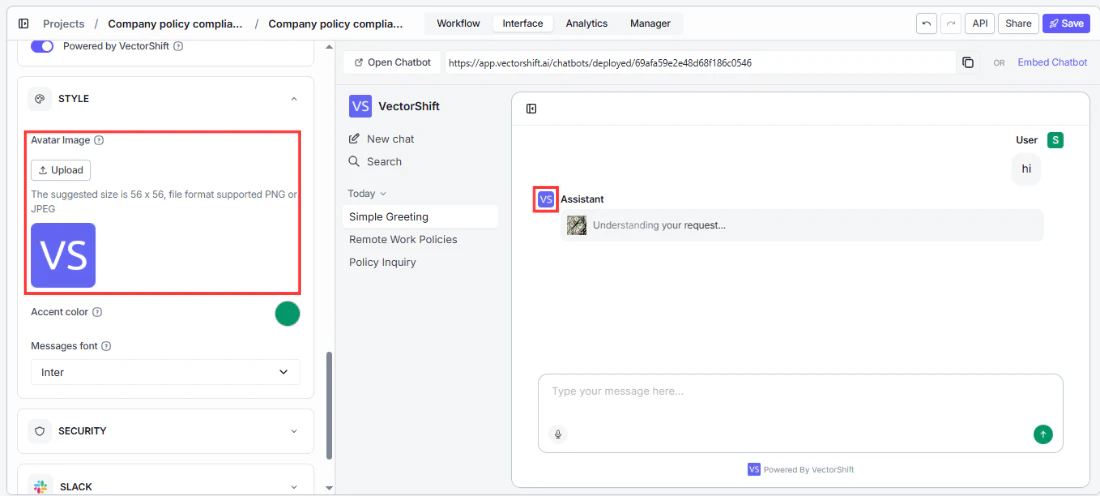
Task: Open info tooltip next to Accent color
Action: 97,312
